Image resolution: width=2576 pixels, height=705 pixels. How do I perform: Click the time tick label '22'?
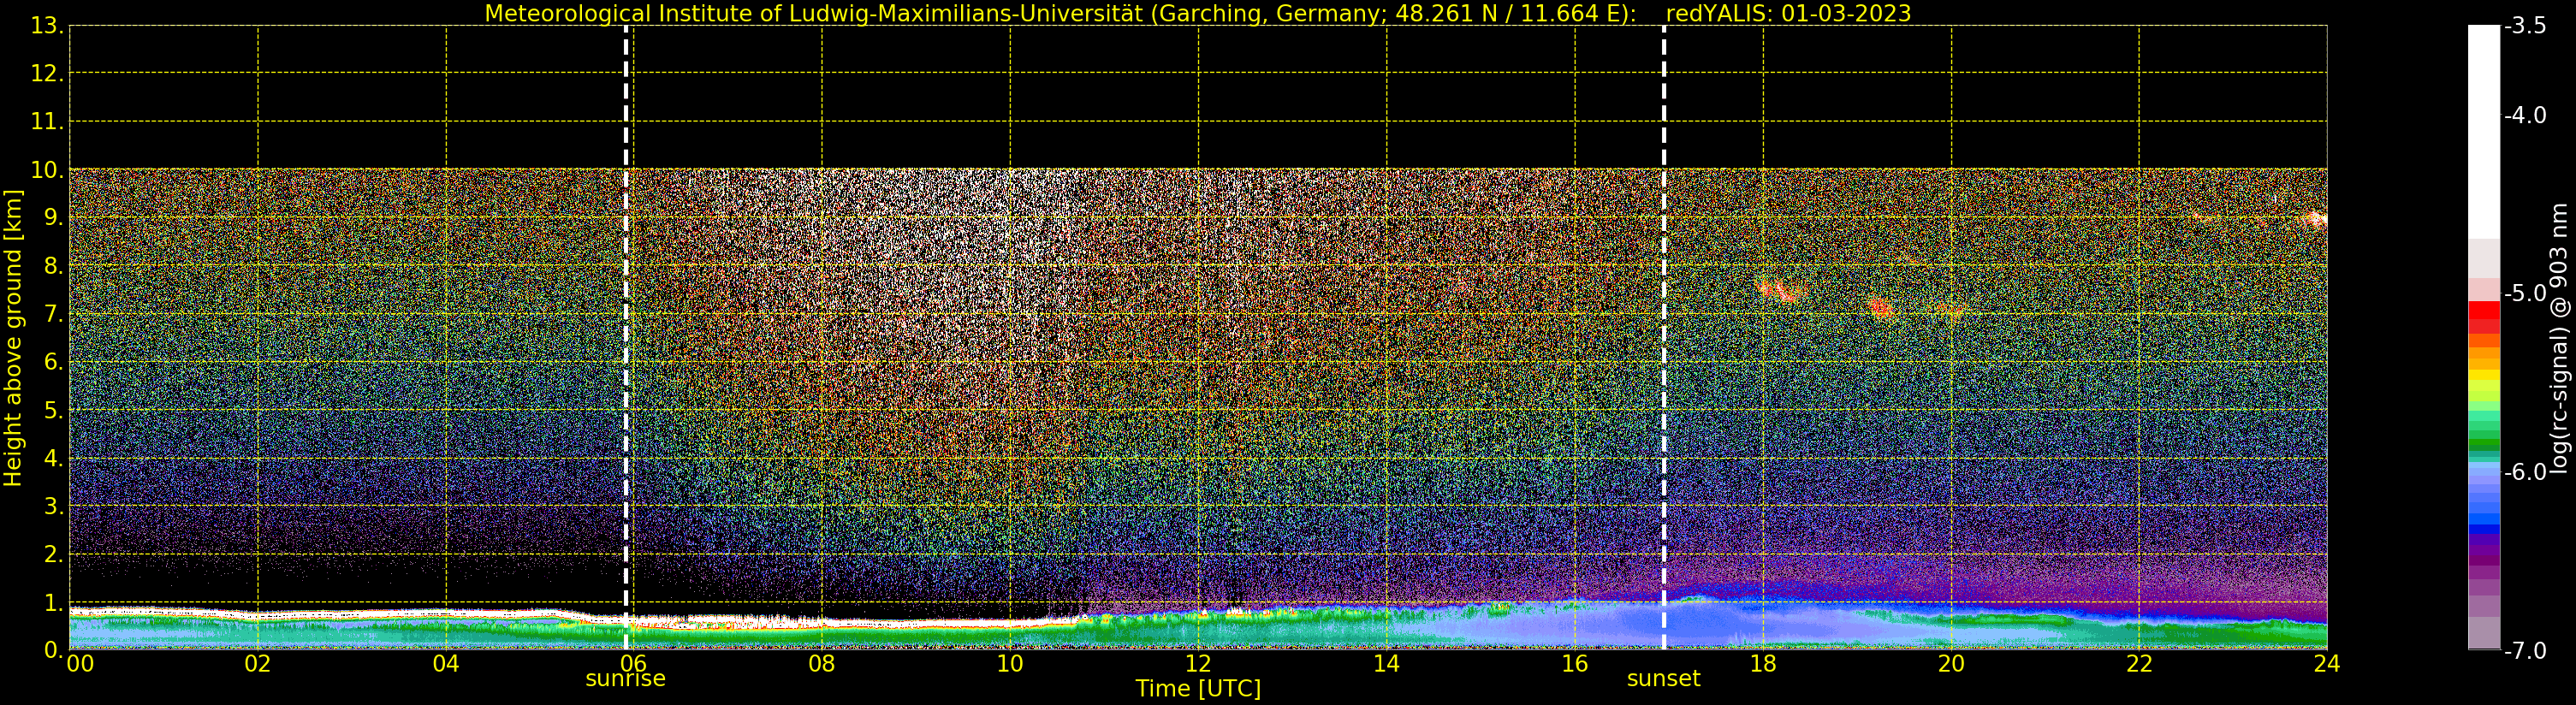(2138, 664)
